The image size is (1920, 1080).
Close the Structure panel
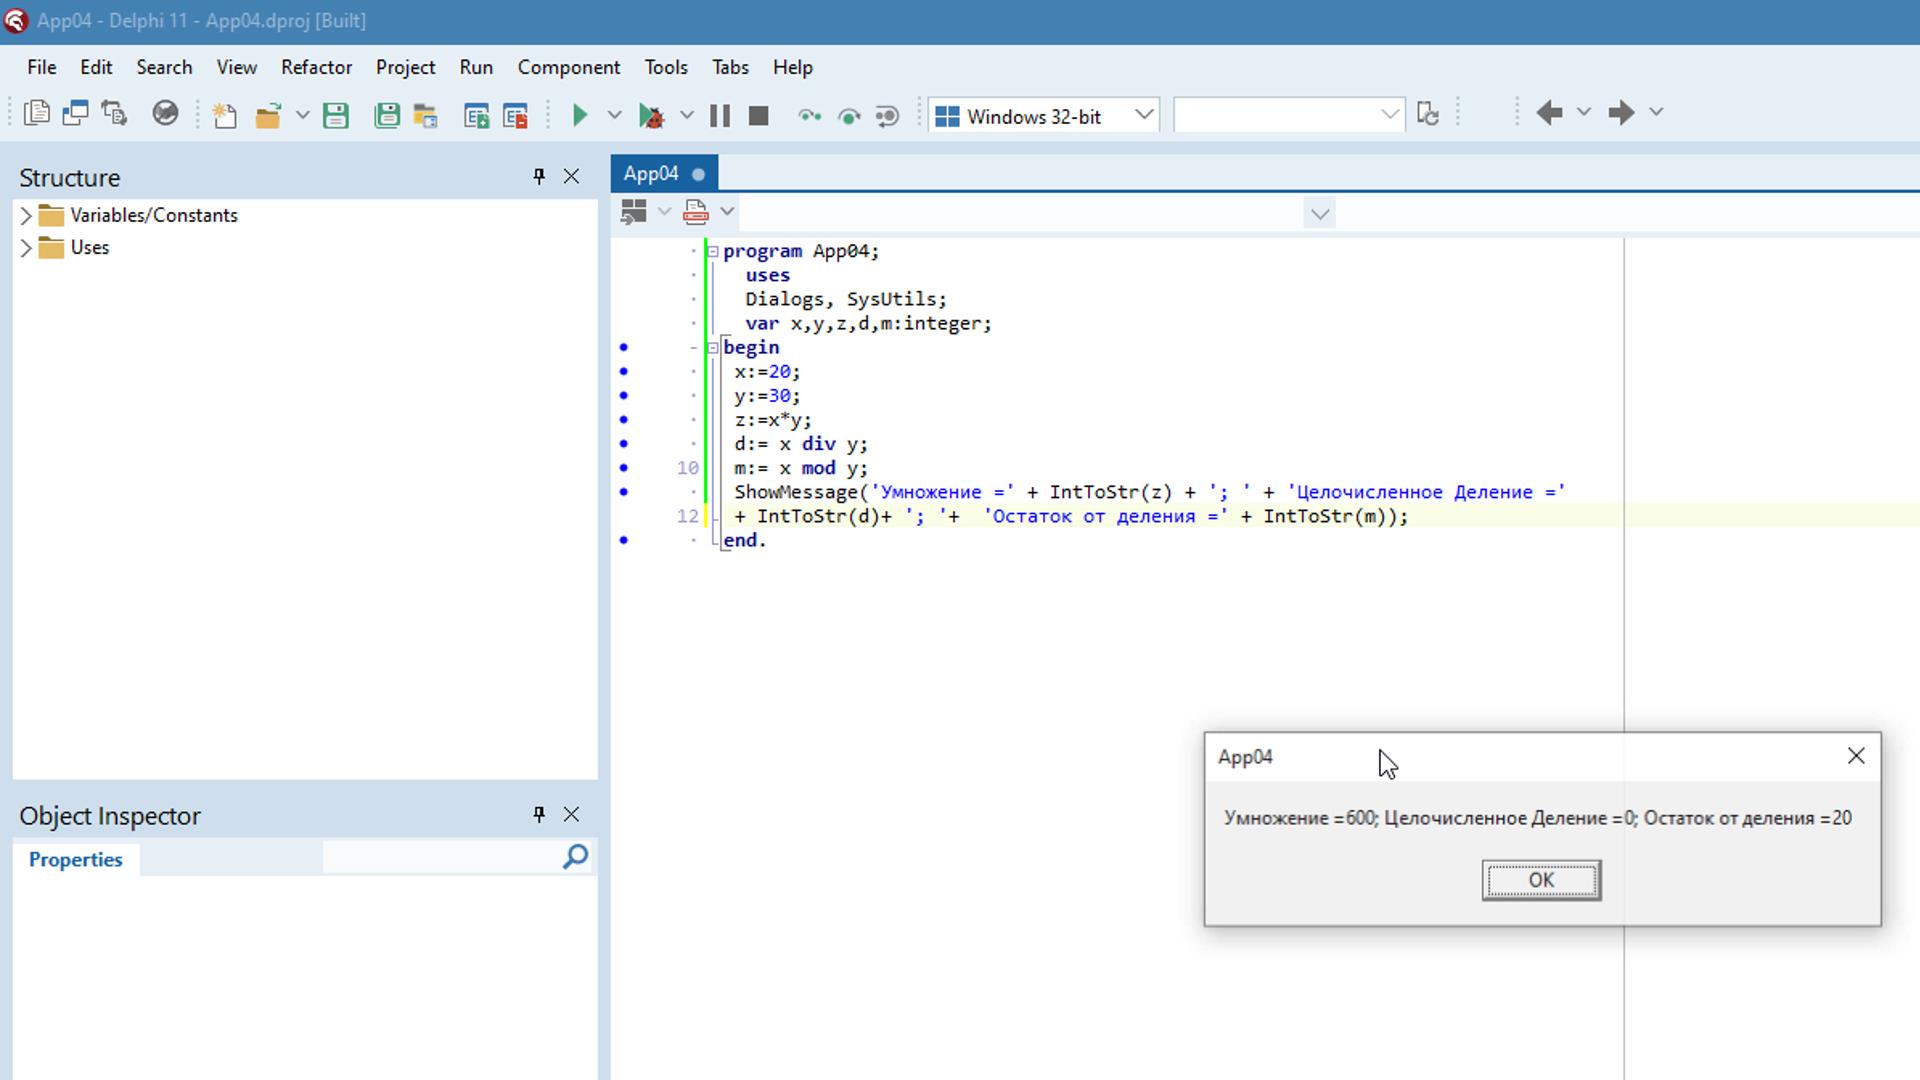[x=571, y=176]
